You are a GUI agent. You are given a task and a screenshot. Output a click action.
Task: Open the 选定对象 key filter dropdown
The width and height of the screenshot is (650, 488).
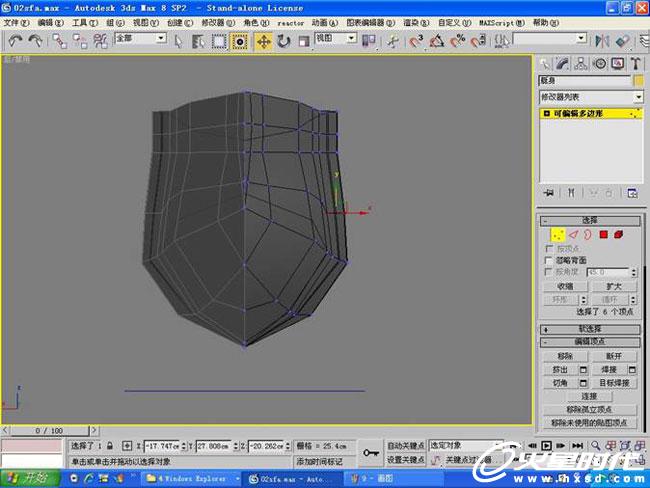(x=466, y=446)
